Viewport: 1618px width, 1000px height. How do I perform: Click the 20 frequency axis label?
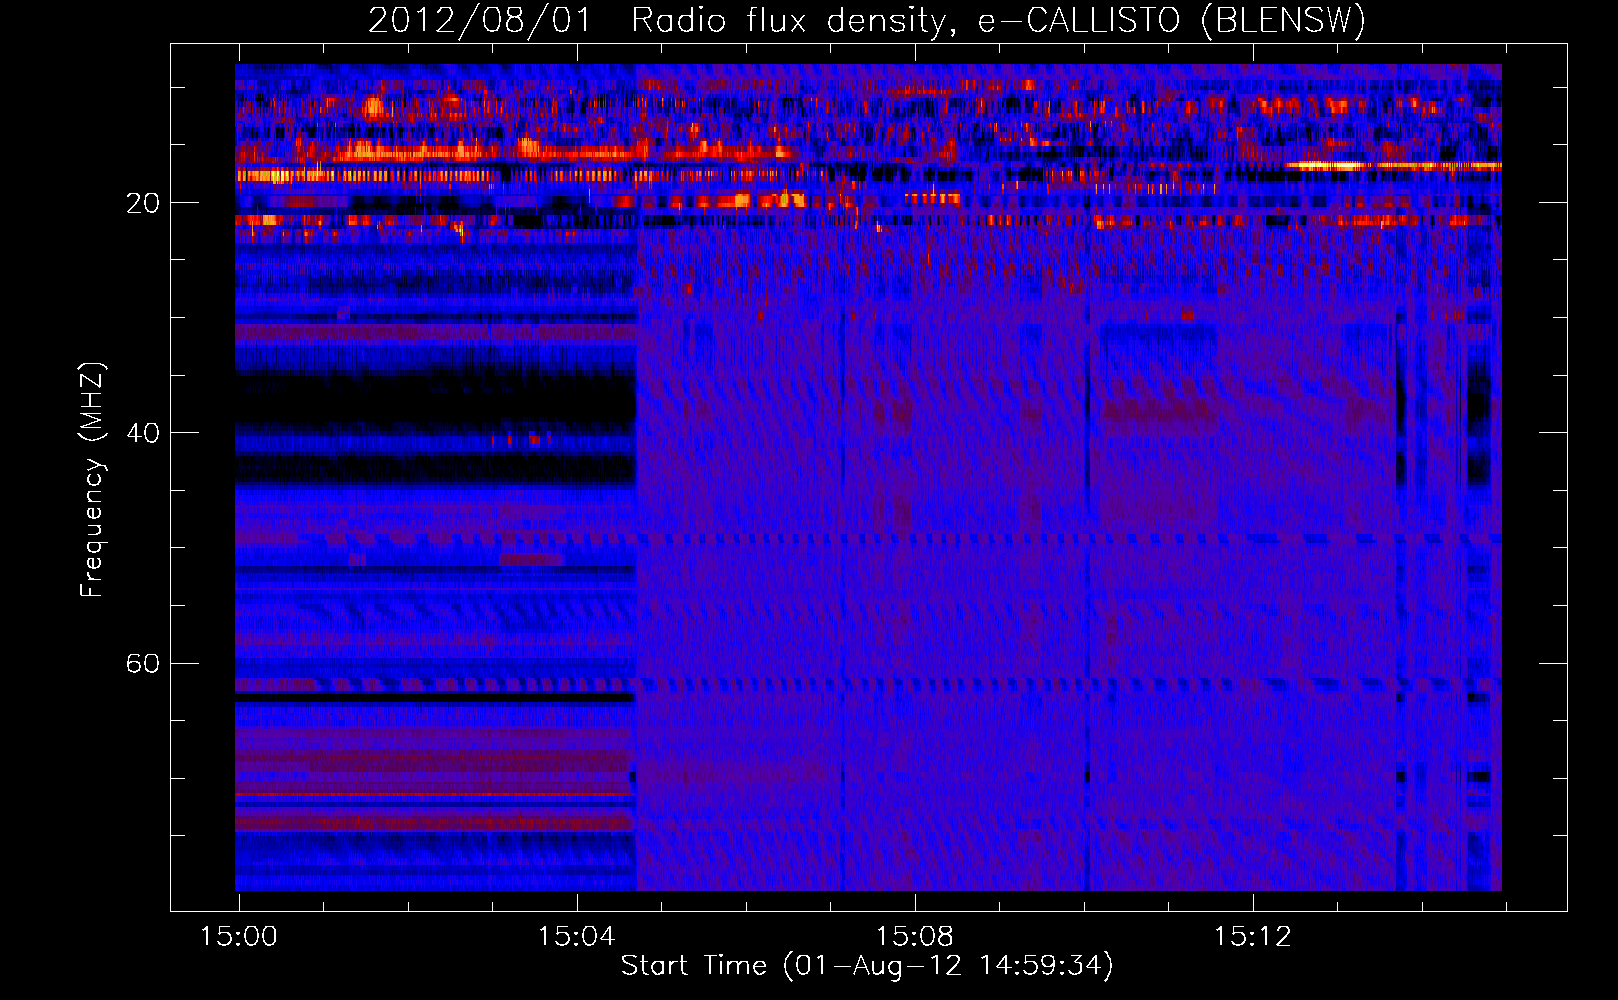click(143, 203)
